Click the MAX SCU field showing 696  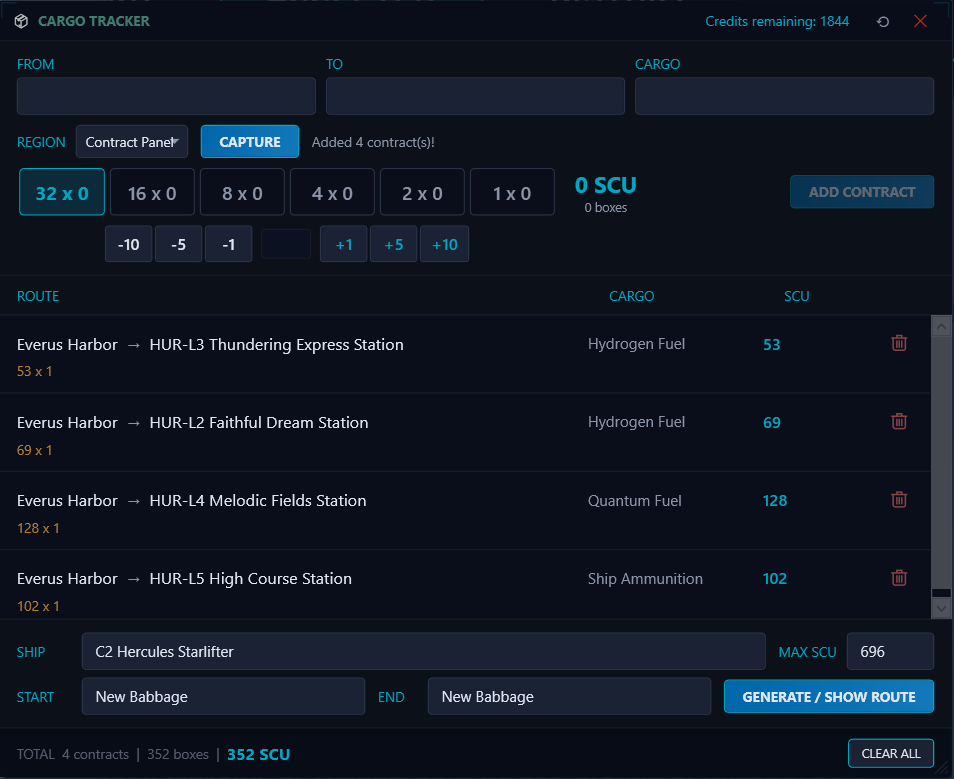point(890,651)
